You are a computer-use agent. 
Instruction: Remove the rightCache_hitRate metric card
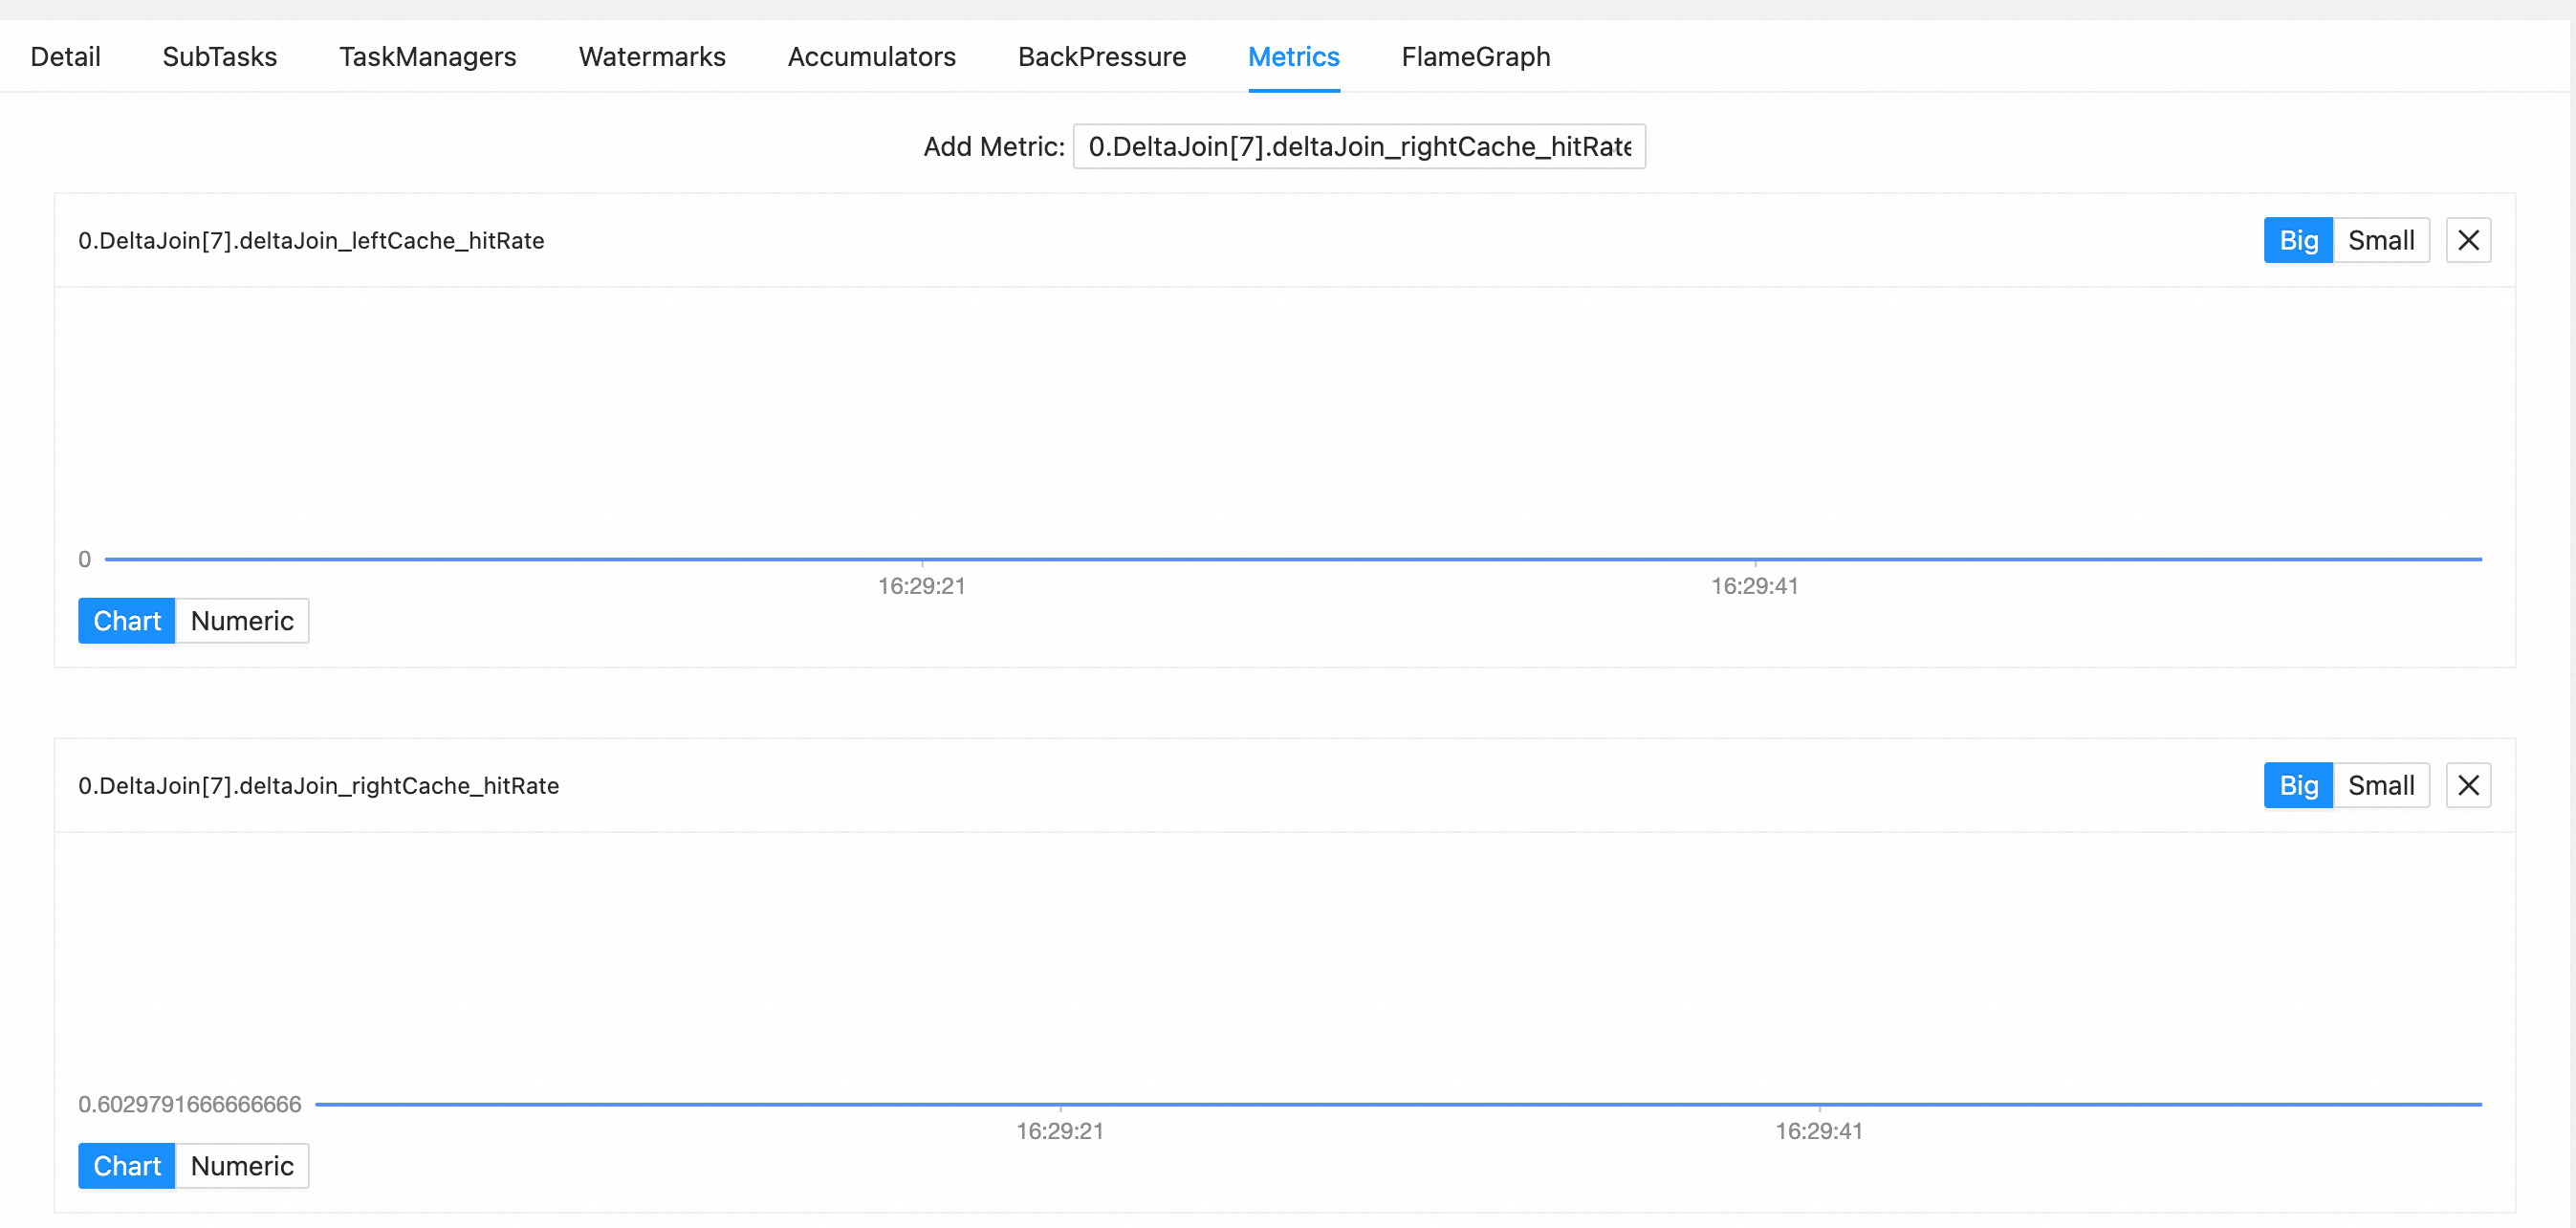(x=2467, y=785)
